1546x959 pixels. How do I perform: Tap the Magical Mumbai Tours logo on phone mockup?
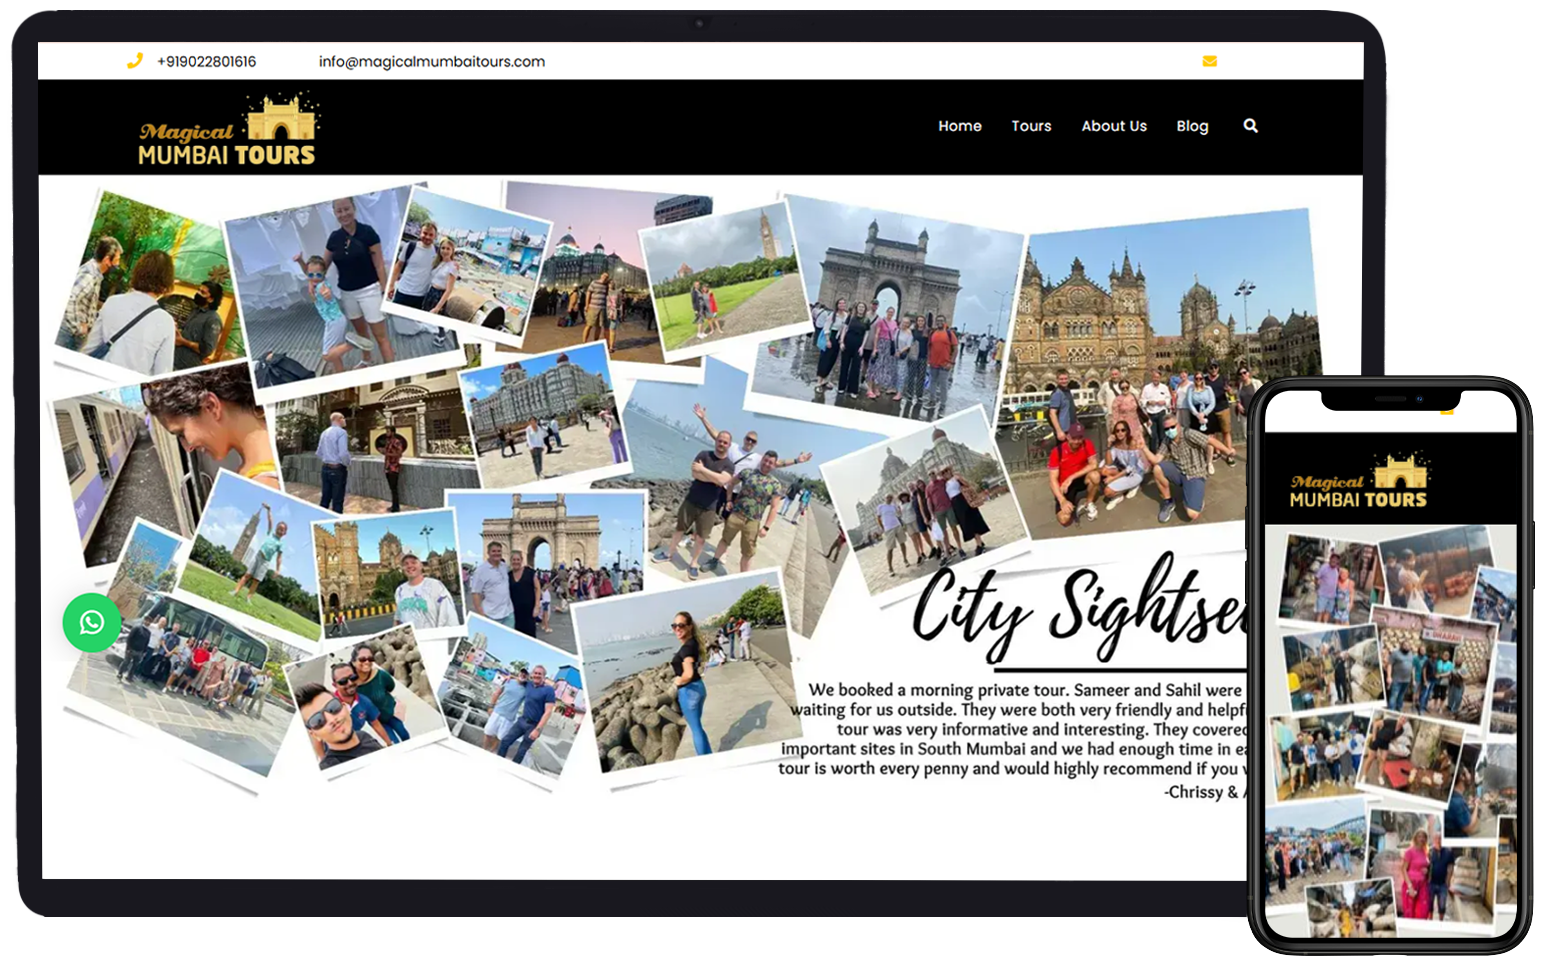pyautogui.click(x=1359, y=482)
